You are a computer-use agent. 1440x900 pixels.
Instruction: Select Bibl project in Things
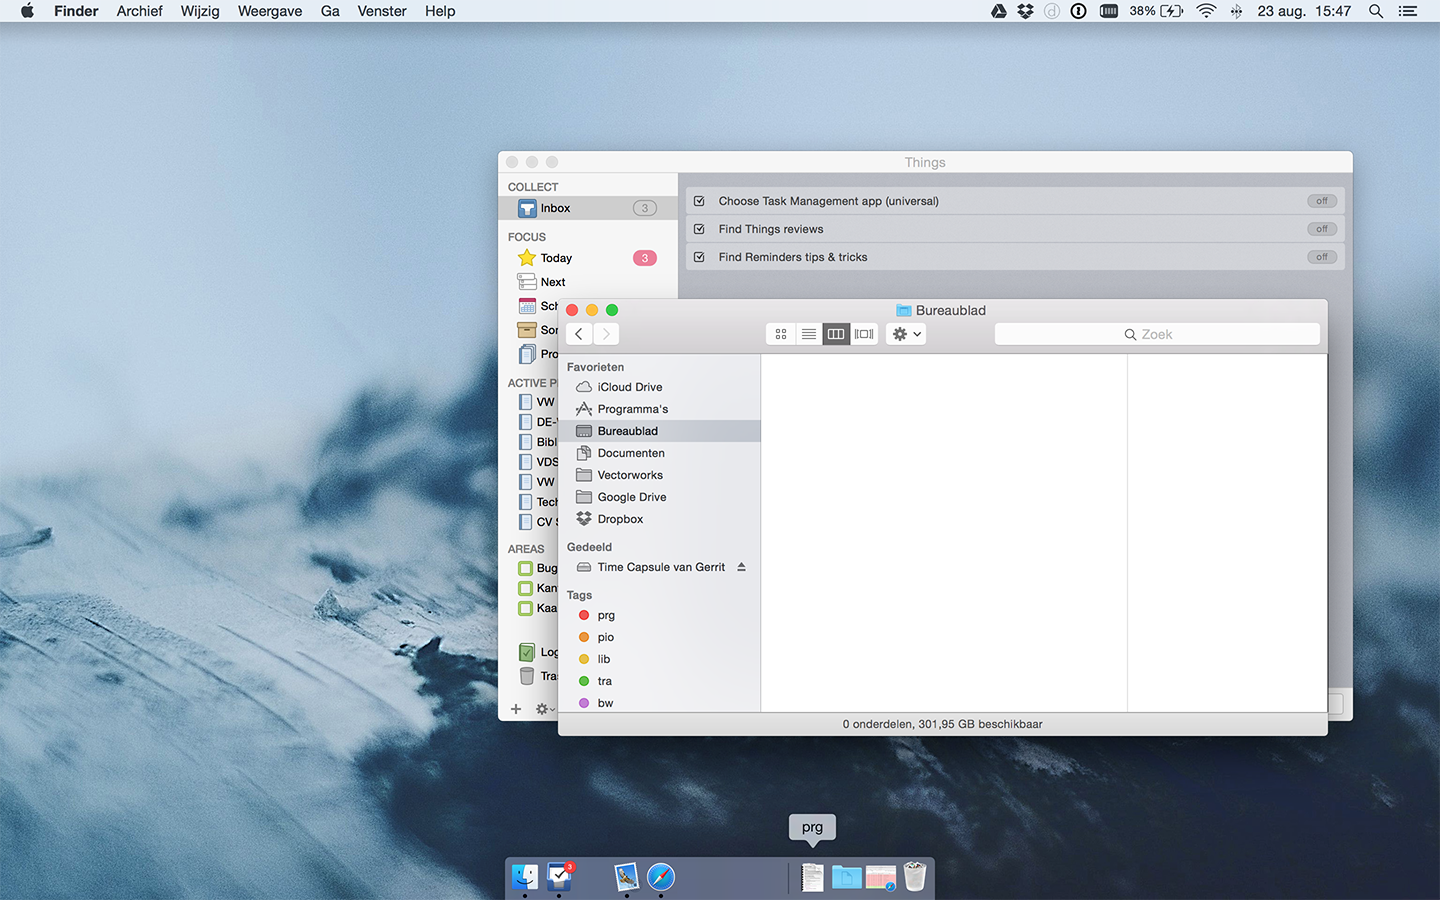(x=537, y=442)
